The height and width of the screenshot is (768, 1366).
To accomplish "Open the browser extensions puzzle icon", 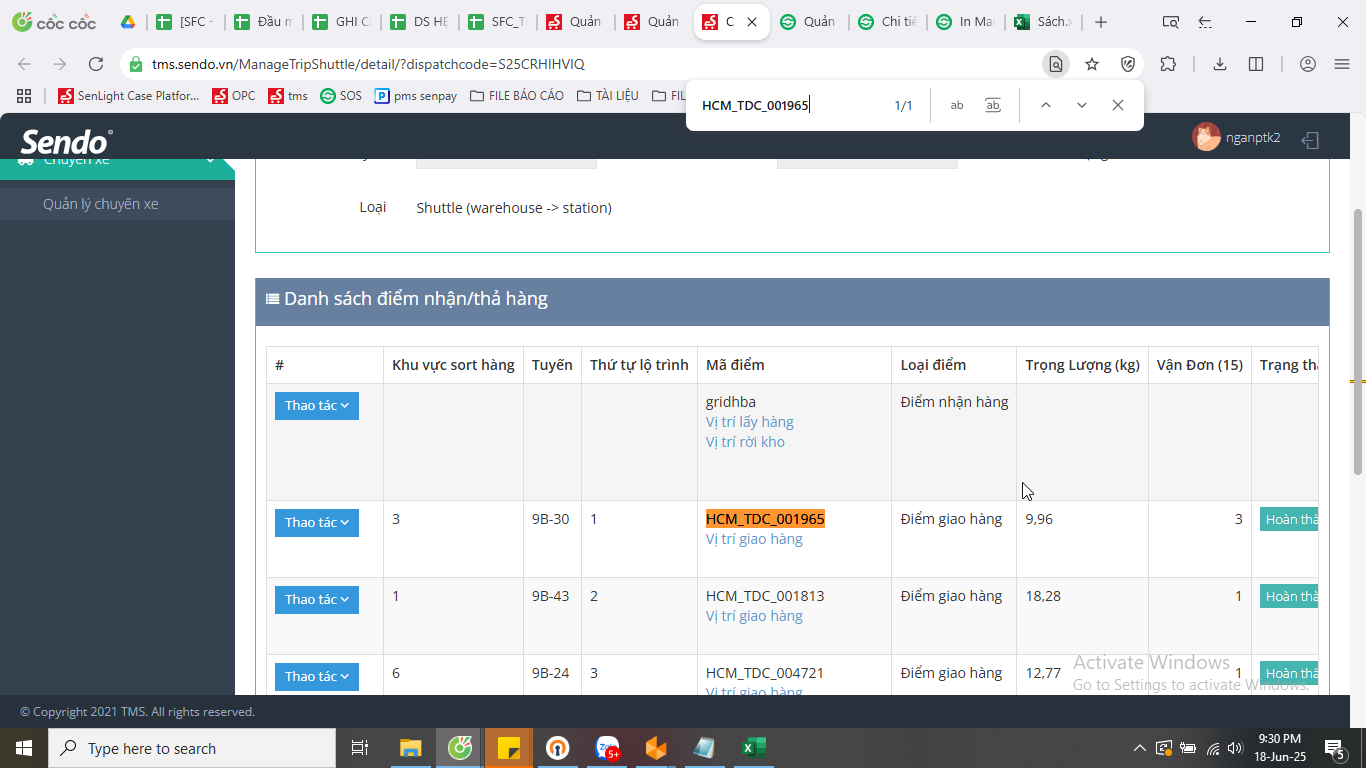I will (x=1168, y=64).
